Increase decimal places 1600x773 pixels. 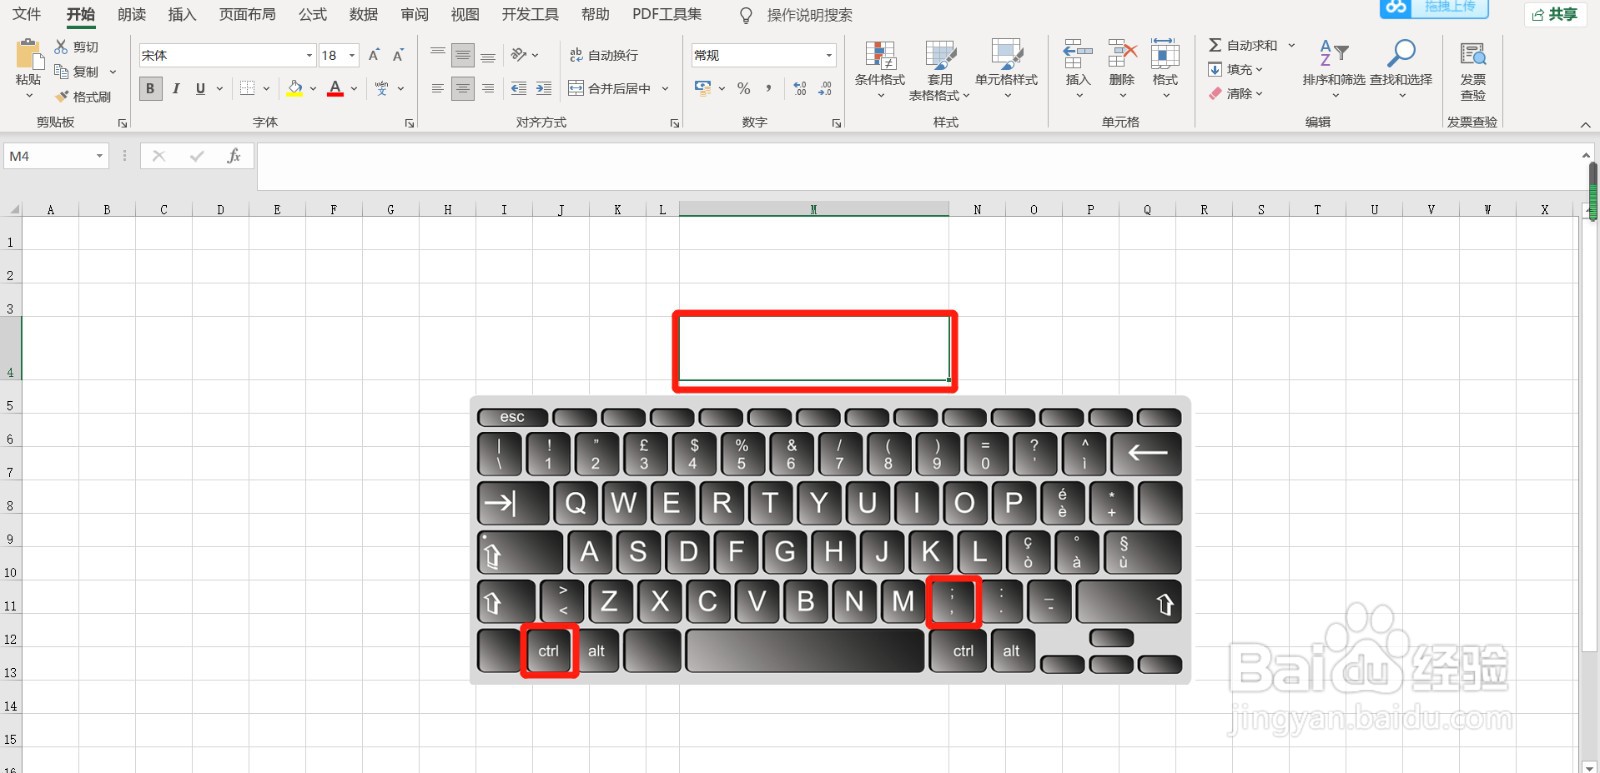tap(800, 88)
